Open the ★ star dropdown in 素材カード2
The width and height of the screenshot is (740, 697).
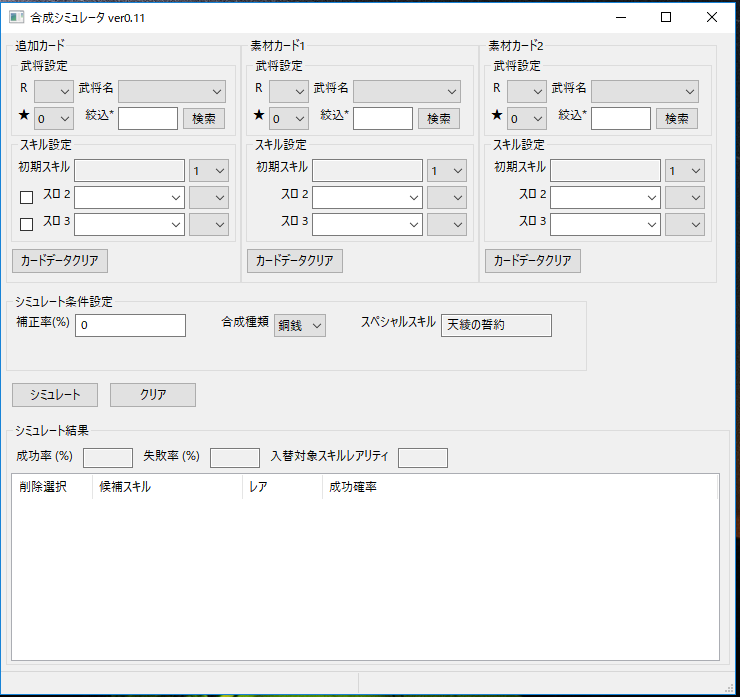click(527, 118)
